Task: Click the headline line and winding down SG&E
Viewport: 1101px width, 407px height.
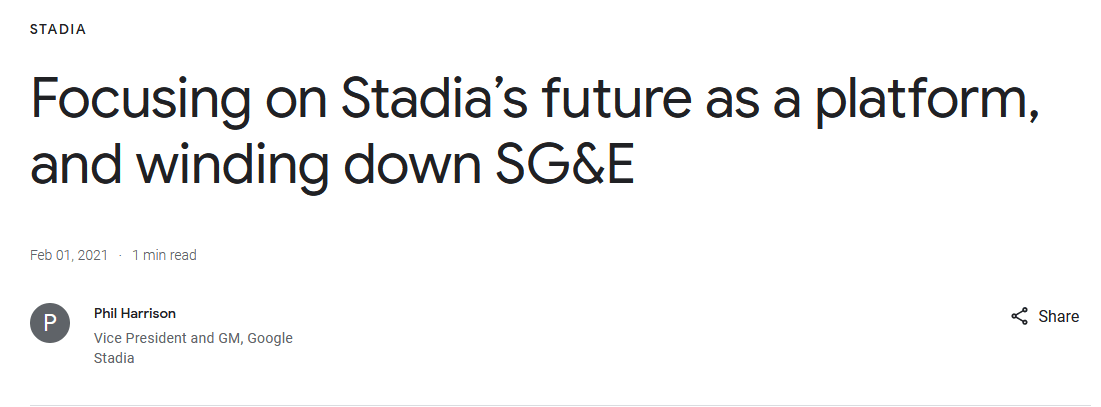Action: pos(332,165)
